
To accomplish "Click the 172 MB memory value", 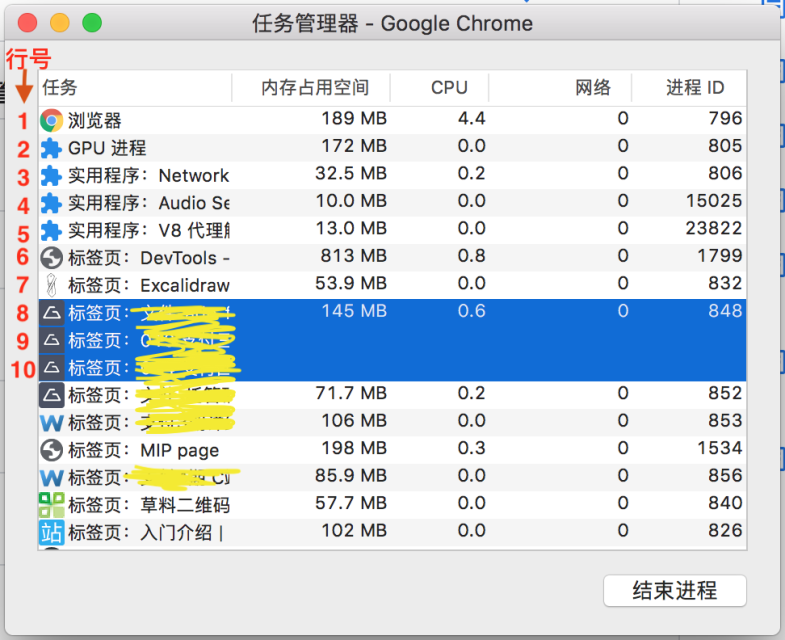I will pos(354,146).
